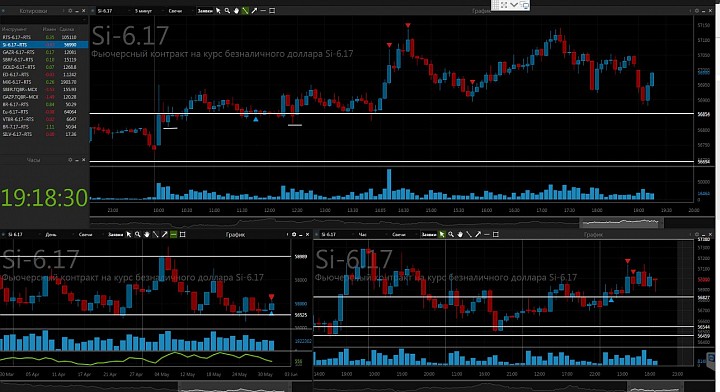
Task: Click the top chart's horizontal scroll navigator thumb
Action: [x=621, y=223]
